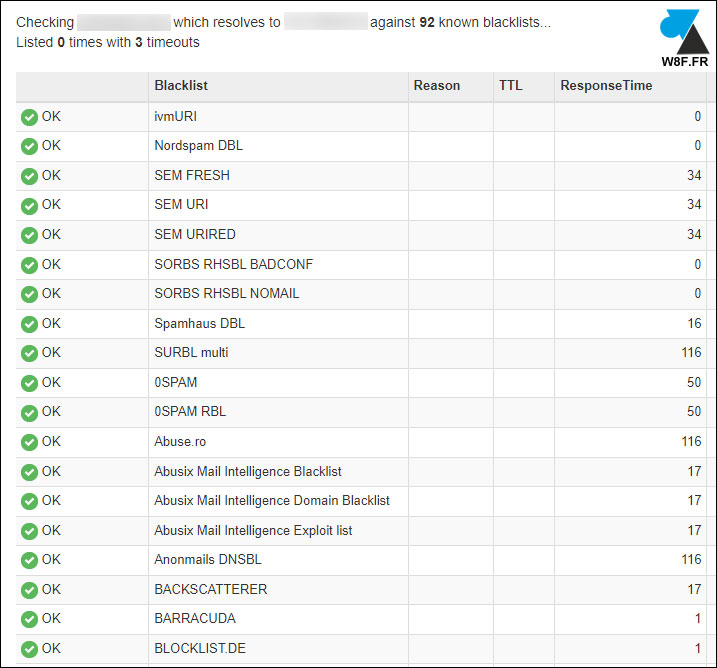This screenshot has height=668, width=717.
Task: Click response time 116 in SURBL multi row
Action: pyautogui.click(x=691, y=353)
